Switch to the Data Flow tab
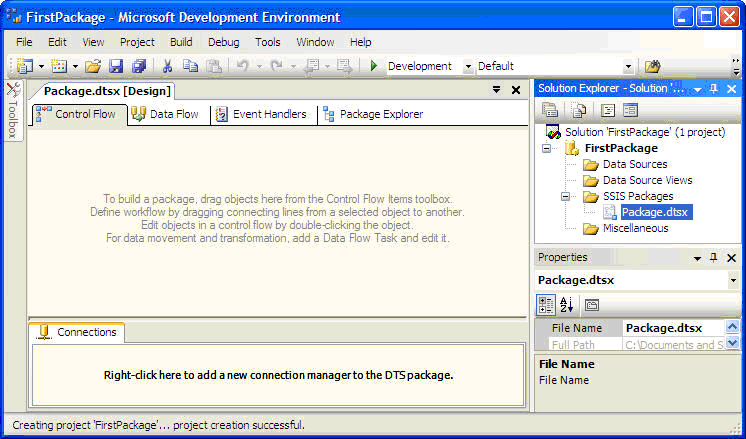The height and width of the screenshot is (439, 746). (x=168, y=114)
